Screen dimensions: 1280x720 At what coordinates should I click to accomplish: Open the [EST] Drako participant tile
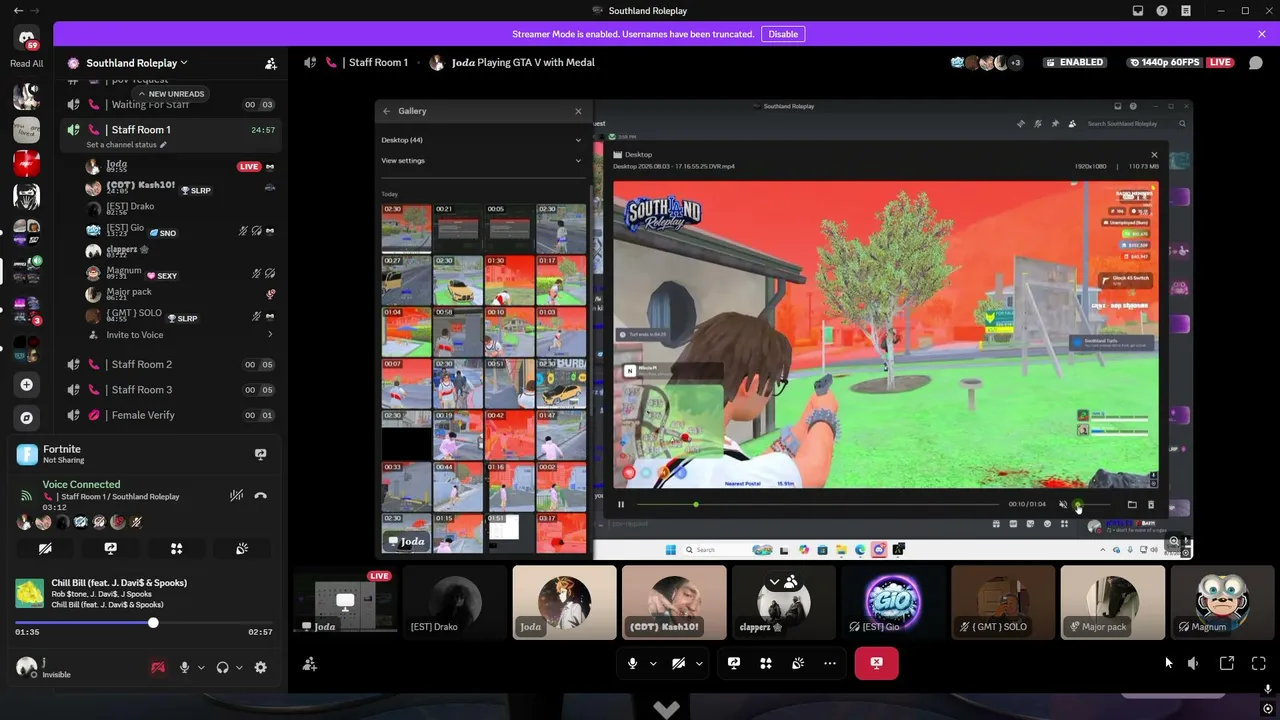[455, 602]
